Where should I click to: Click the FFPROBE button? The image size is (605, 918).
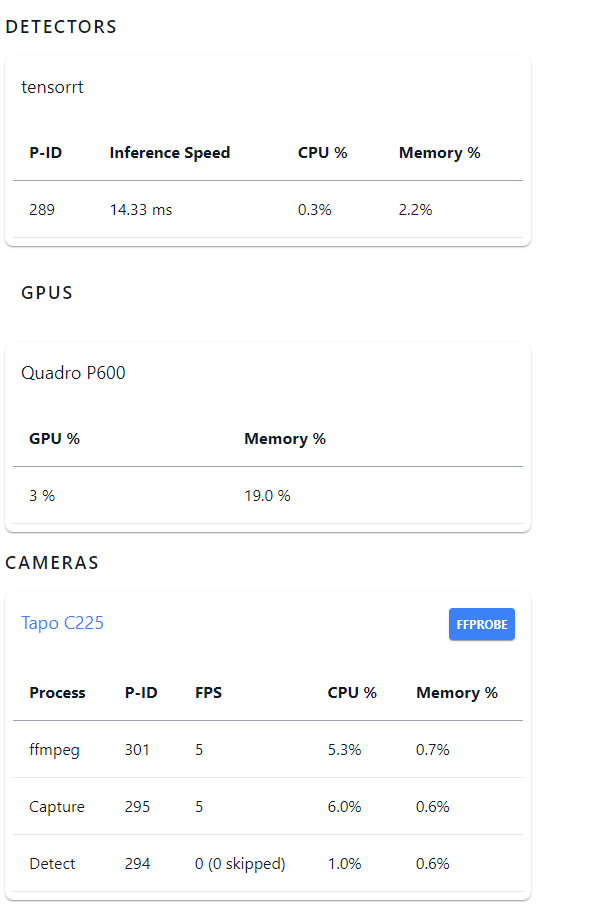pyautogui.click(x=481, y=623)
